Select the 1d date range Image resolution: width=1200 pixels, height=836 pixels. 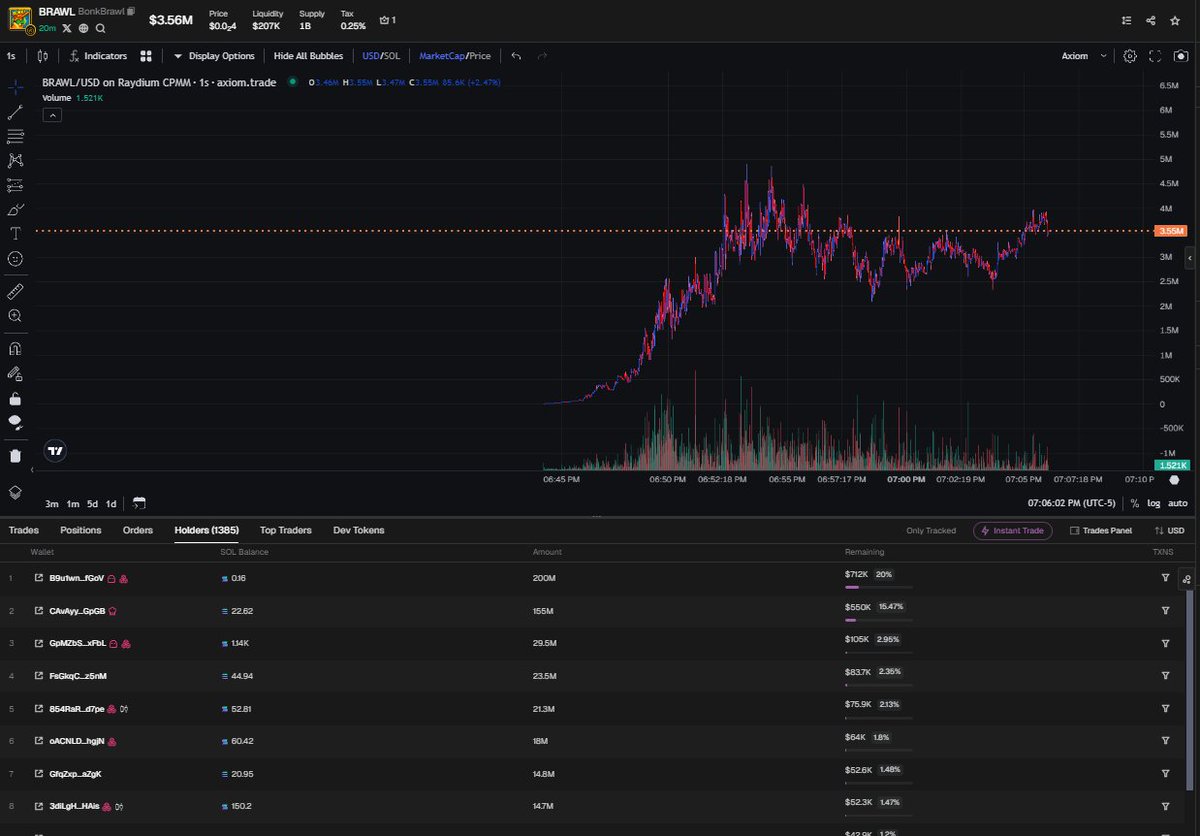(x=111, y=503)
